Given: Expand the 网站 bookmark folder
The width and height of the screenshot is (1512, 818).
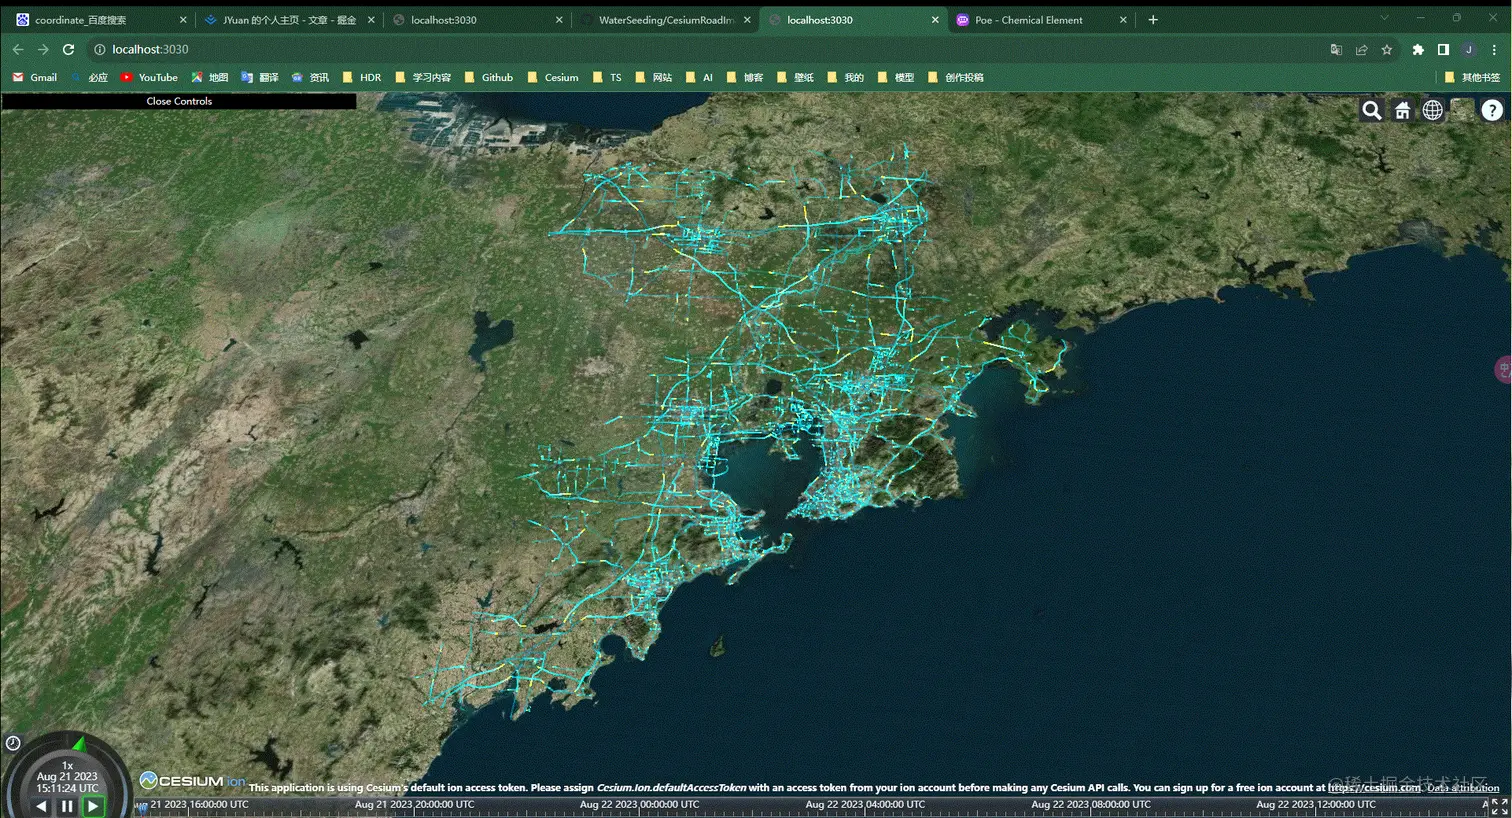Looking at the screenshot, I should coord(653,77).
